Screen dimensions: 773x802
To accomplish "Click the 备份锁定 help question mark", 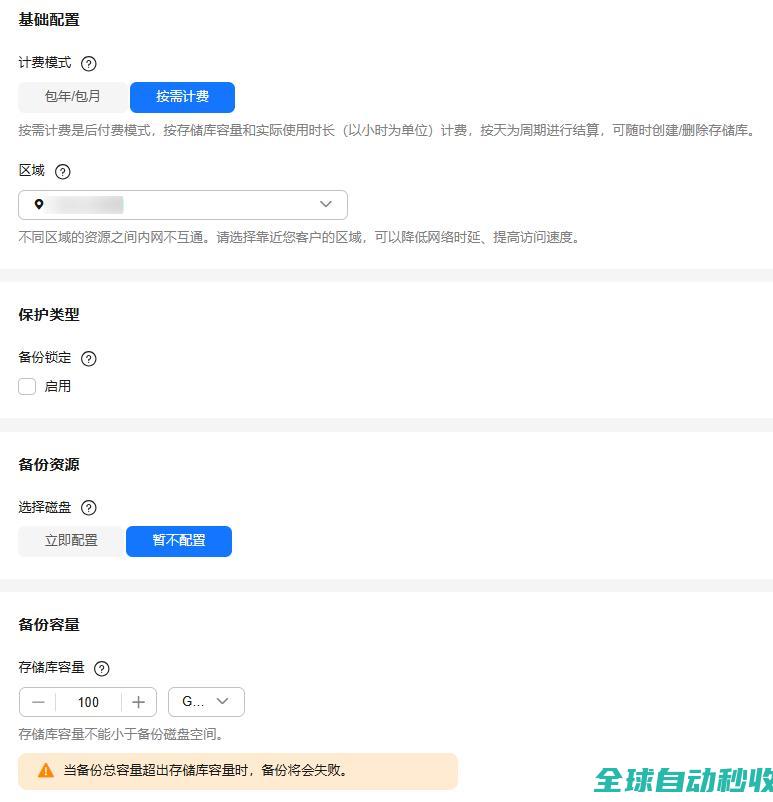I will coord(88,359).
